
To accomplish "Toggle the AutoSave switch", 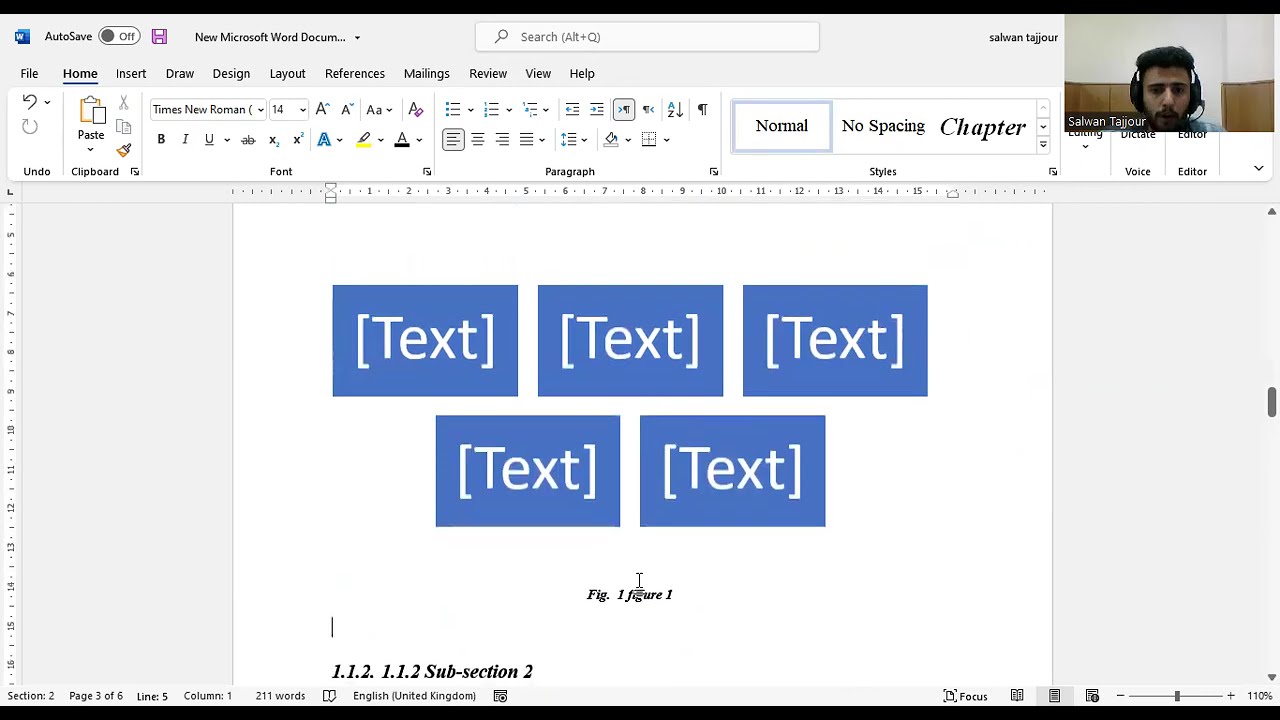I will click(x=119, y=37).
